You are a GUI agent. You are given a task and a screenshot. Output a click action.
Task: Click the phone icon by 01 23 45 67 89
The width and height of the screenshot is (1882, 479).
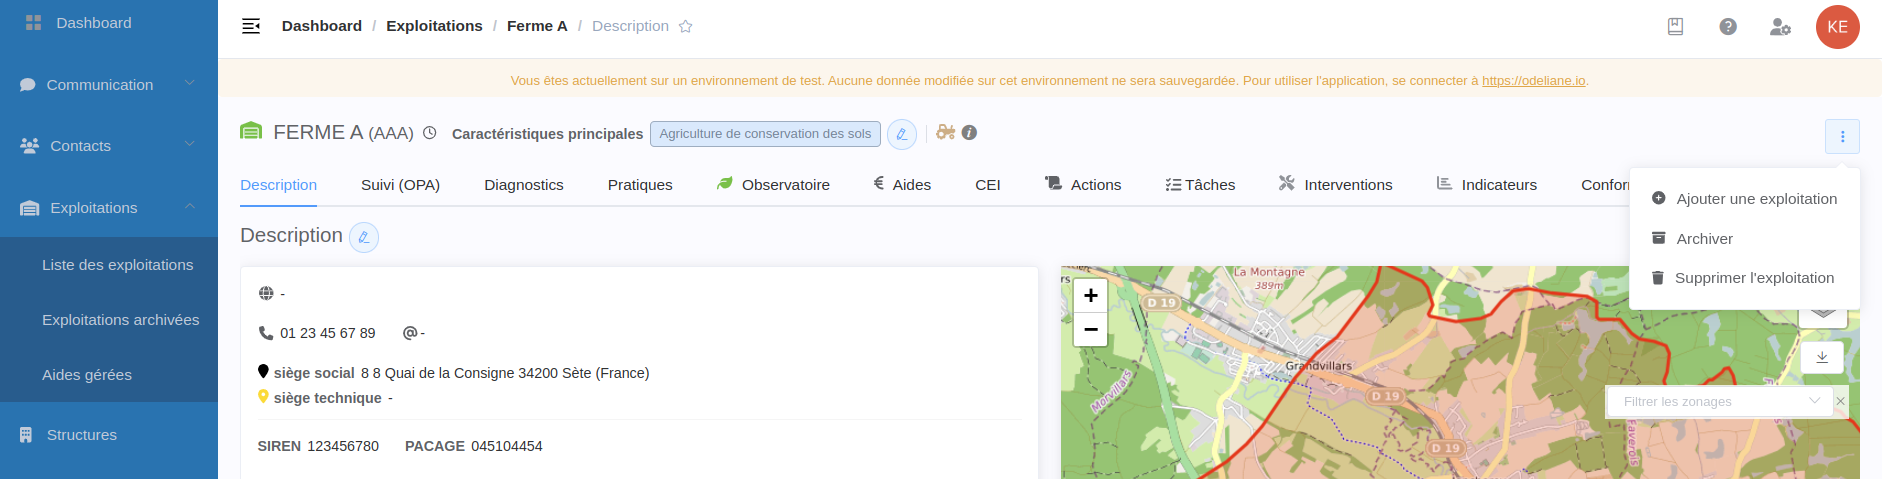point(266,333)
